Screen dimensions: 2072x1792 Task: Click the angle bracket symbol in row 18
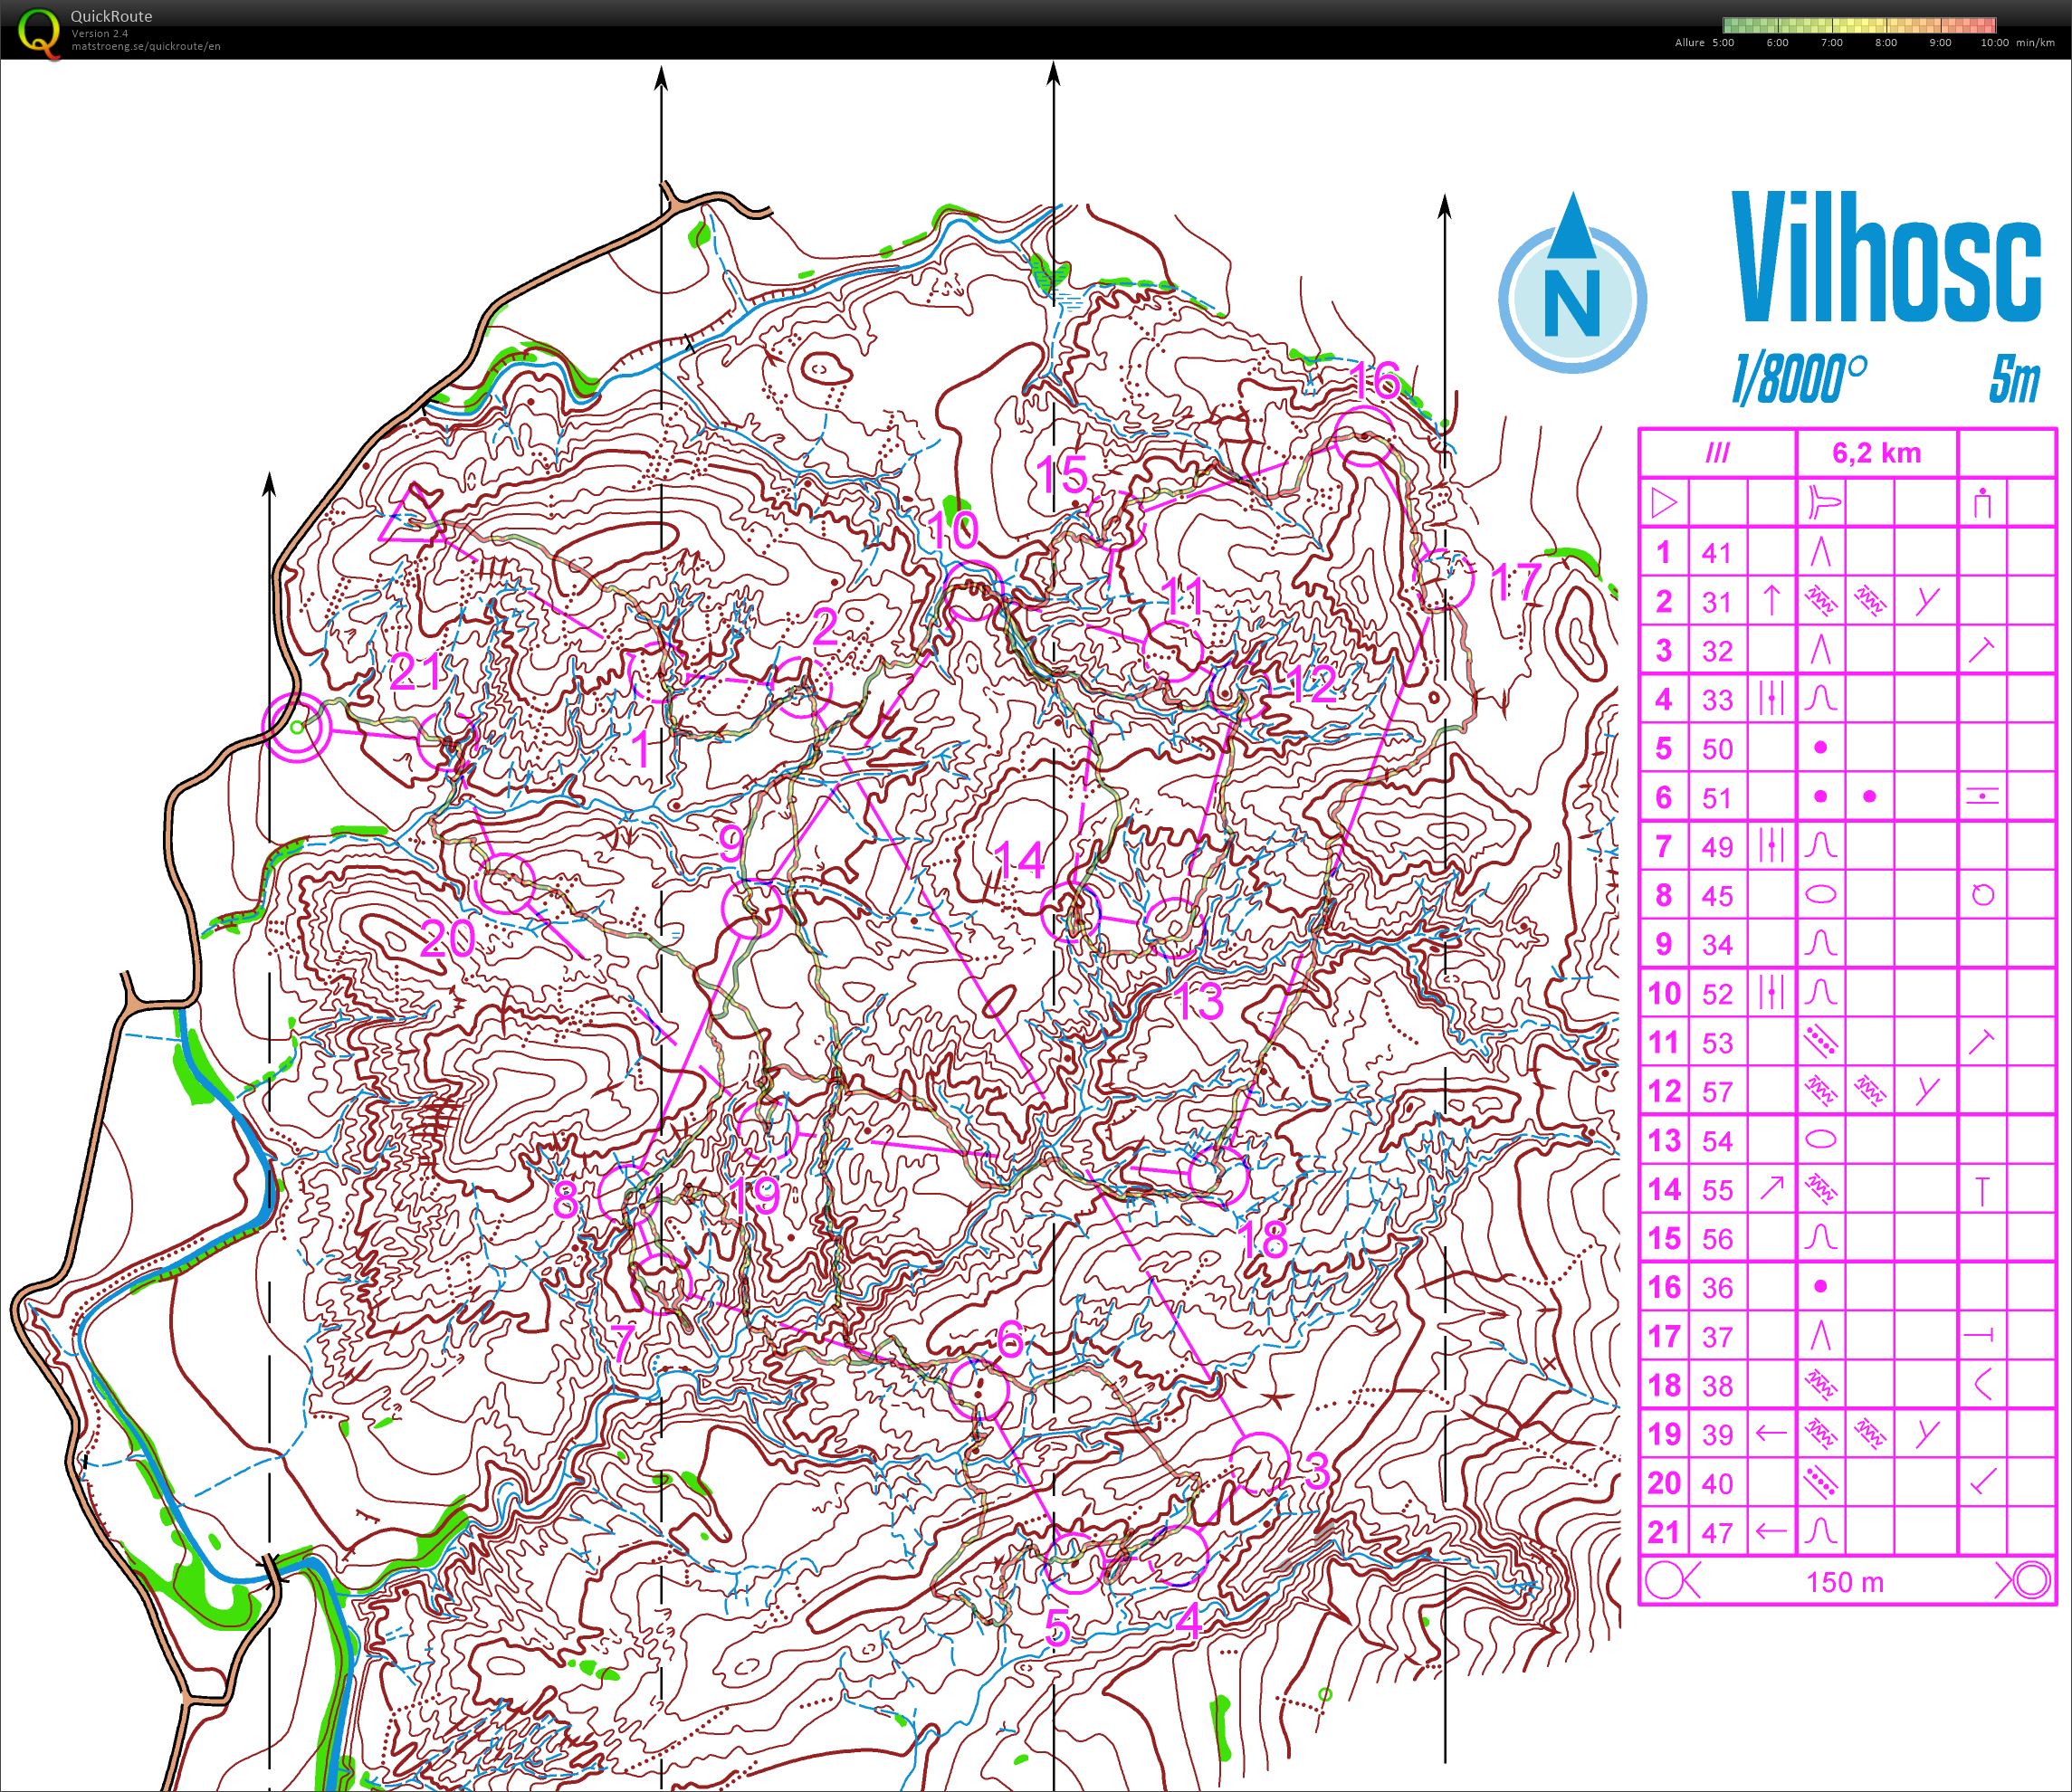click(1982, 1384)
